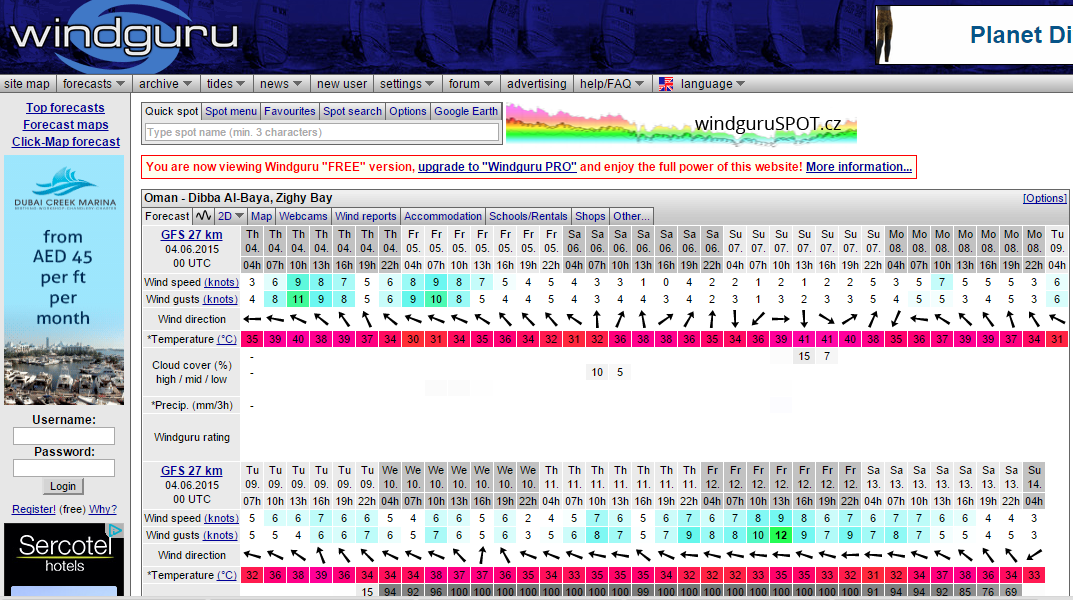The image size is (1073, 600).
Task: Open the Options tab in spot selector
Action: [407, 112]
